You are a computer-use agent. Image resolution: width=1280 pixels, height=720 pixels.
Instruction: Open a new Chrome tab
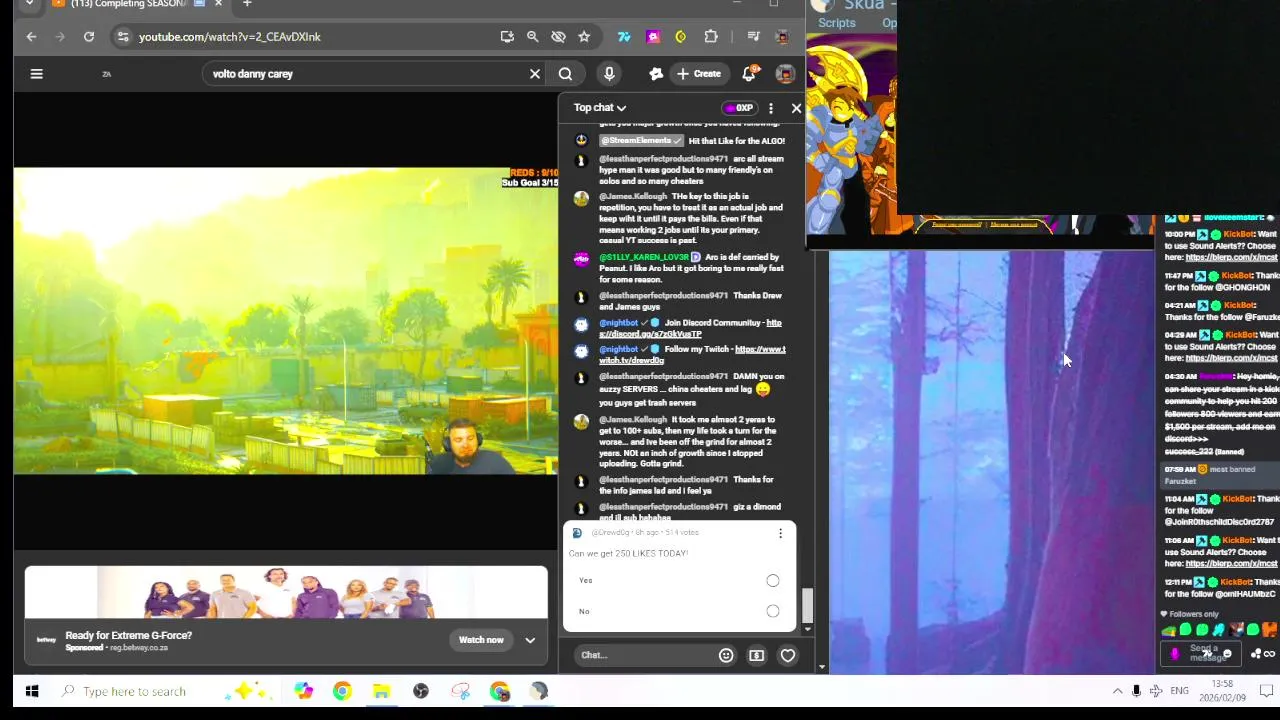click(x=247, y=4)
